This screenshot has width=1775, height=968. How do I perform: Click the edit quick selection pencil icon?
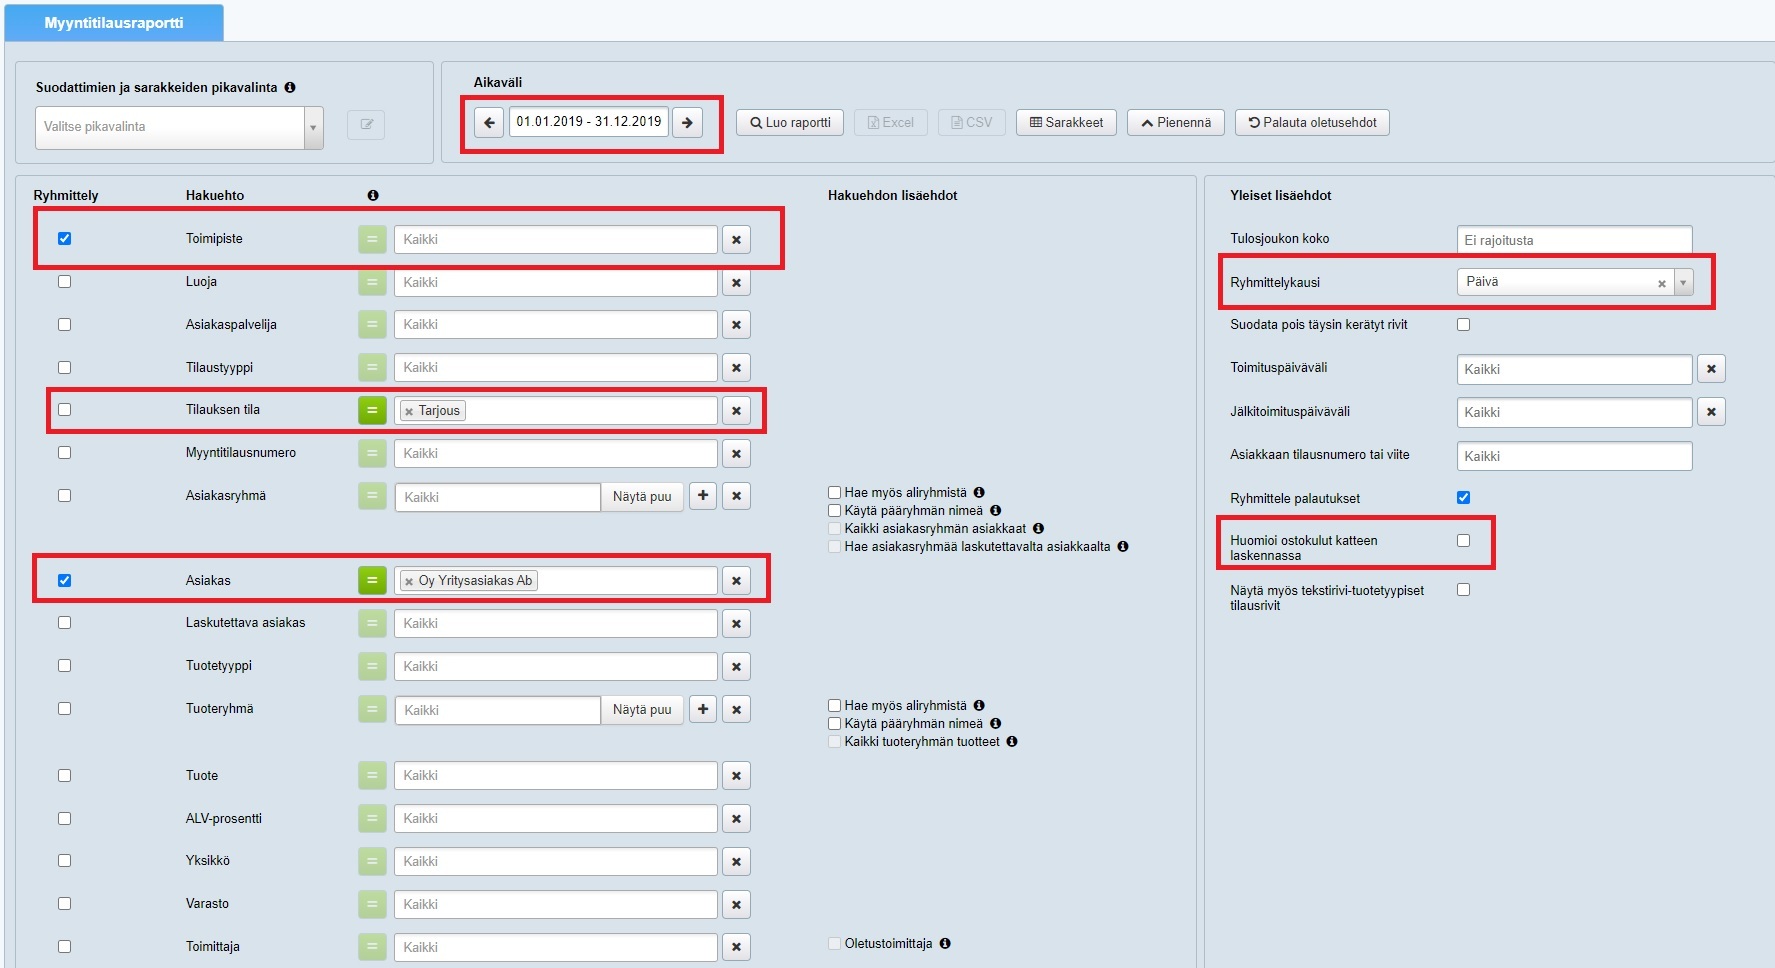point(366,125)
